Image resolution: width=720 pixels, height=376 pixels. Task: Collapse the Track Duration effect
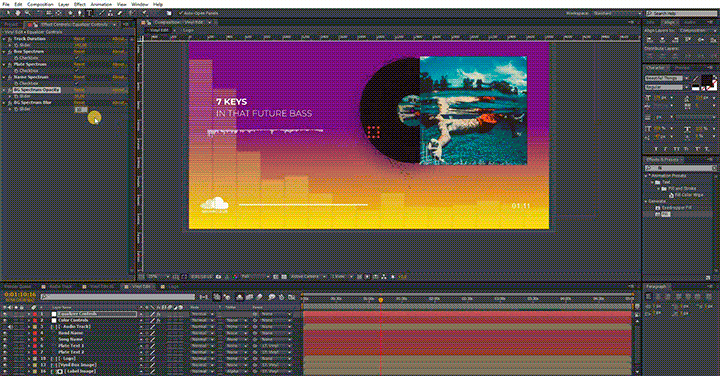coord(4,39)
